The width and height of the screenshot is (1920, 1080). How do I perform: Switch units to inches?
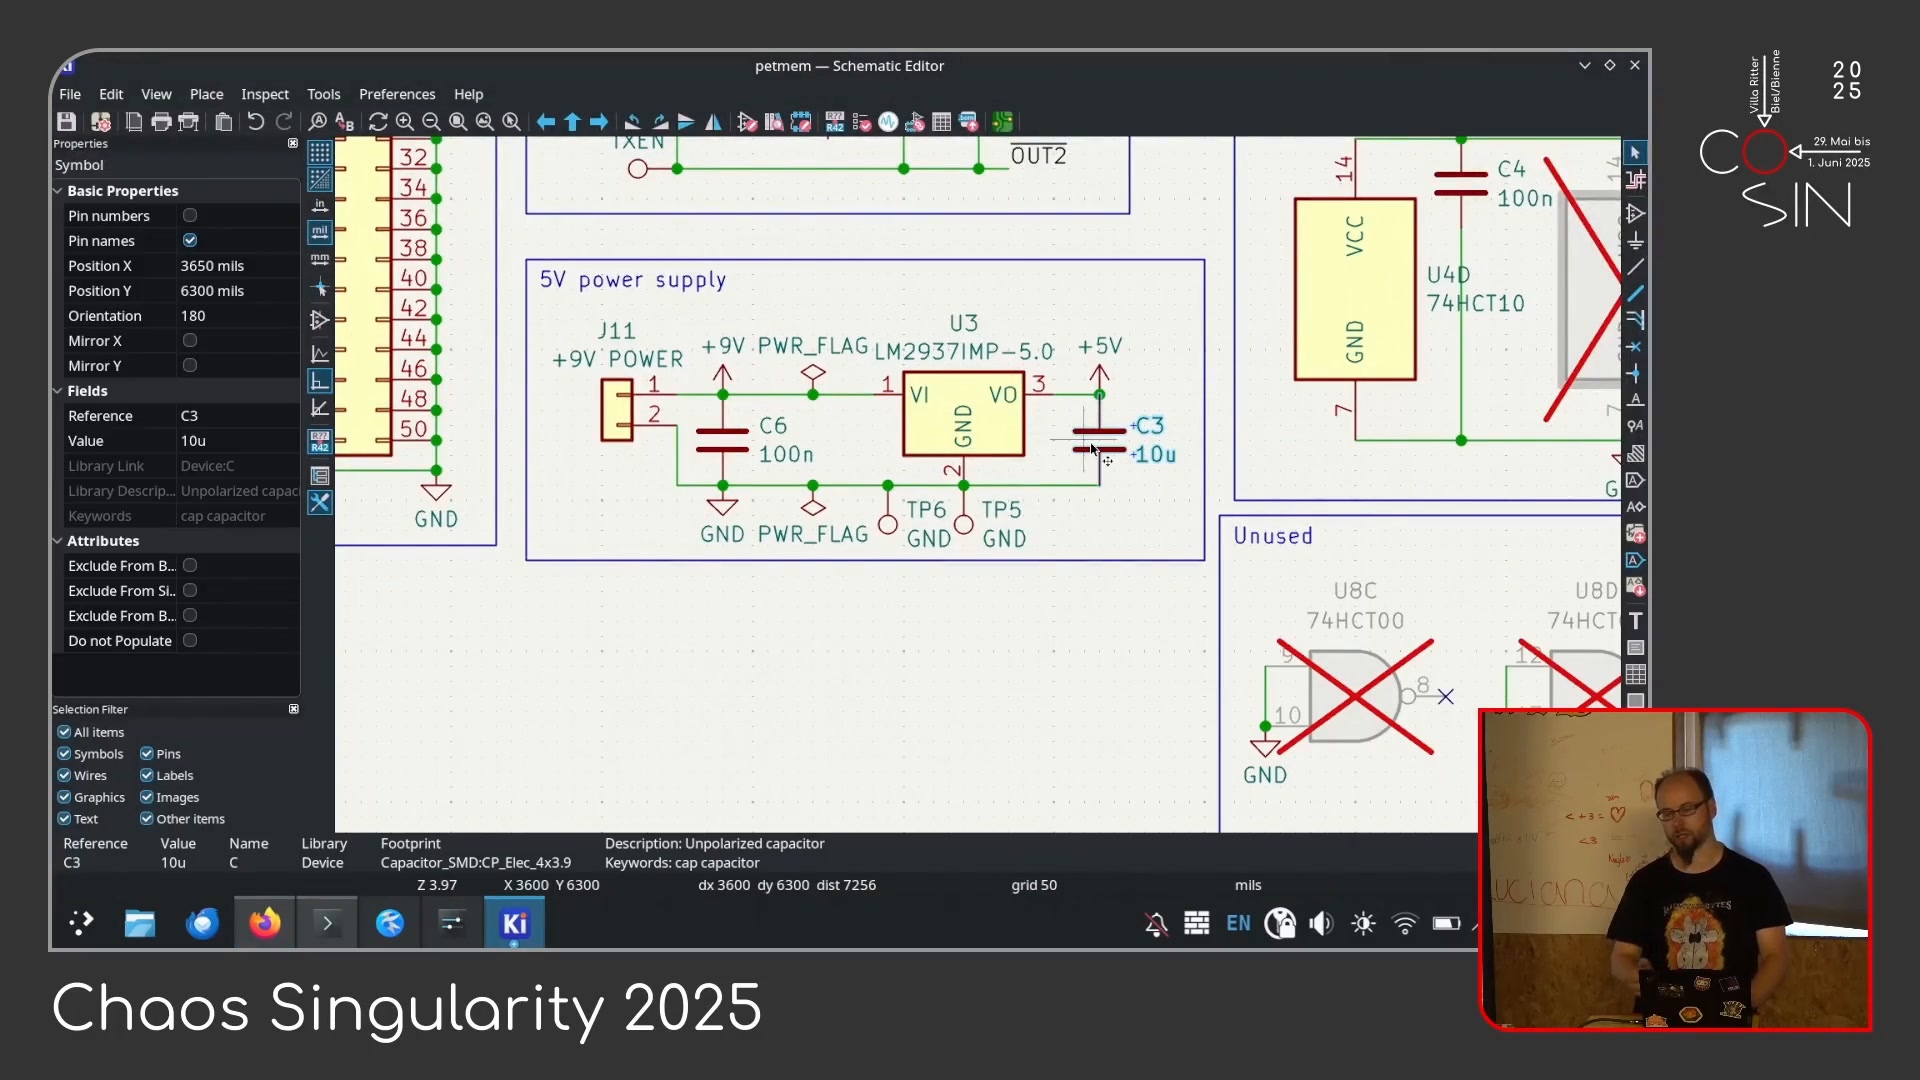[319, 206]
